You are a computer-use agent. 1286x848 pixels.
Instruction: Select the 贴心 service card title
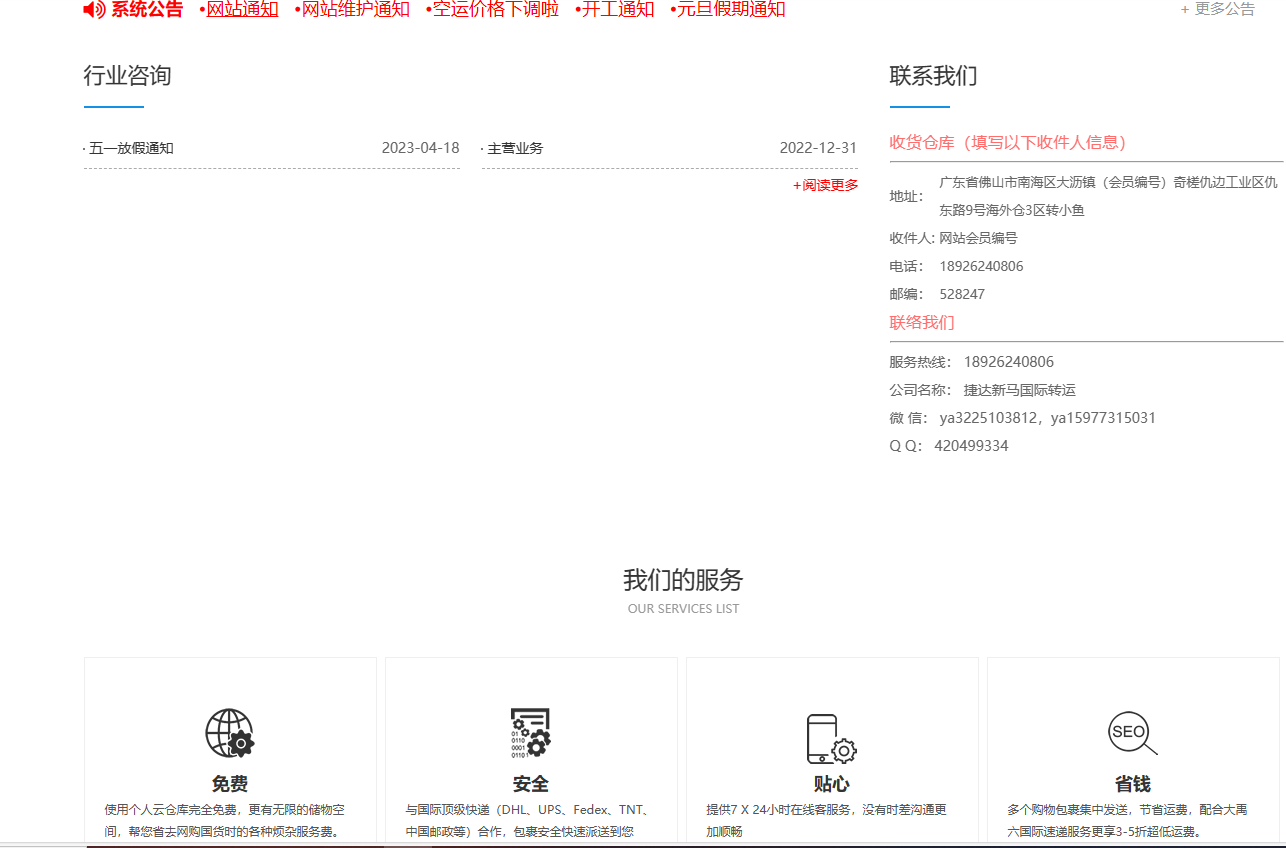831,784
